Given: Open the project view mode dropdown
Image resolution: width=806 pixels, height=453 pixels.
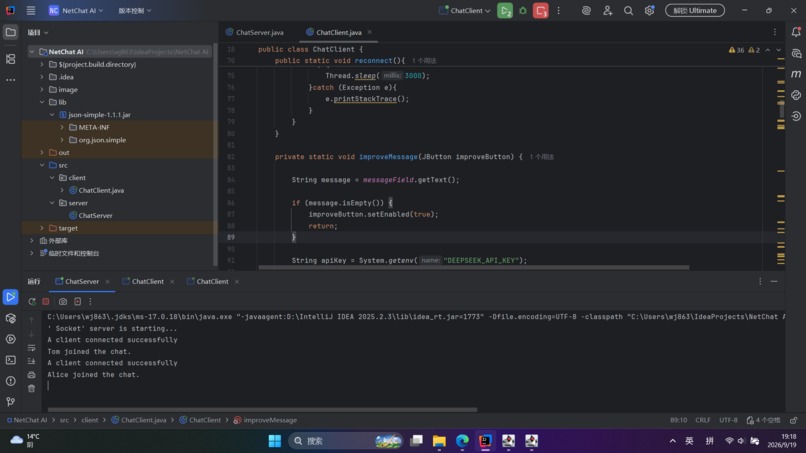Looking at the screenshot, I should (x=38, y=32).
